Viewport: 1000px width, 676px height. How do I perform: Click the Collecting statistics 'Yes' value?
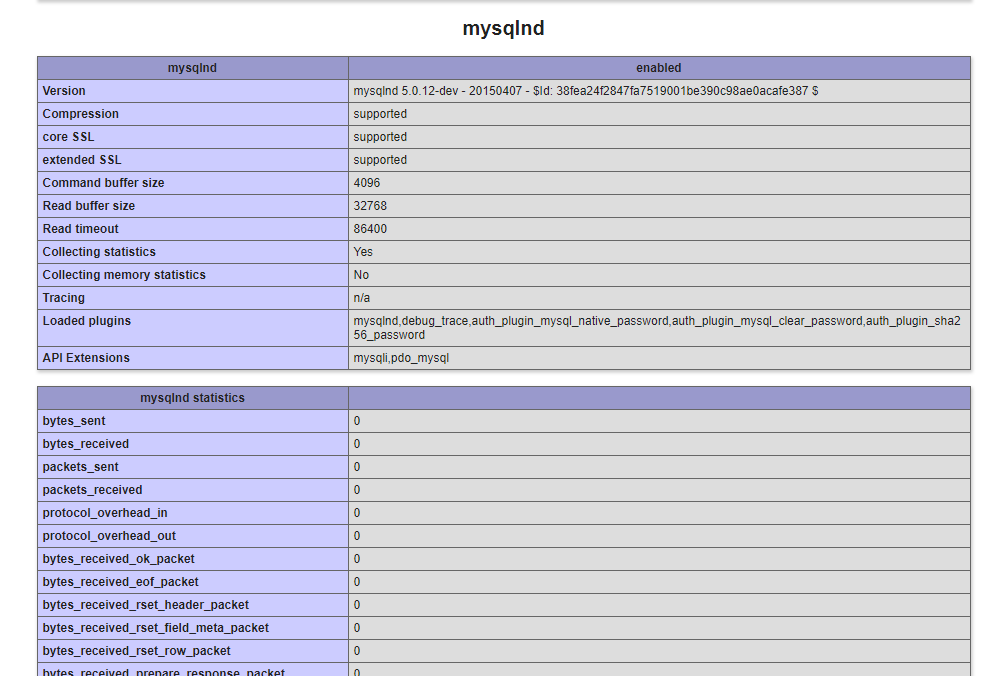pos(363,252)
